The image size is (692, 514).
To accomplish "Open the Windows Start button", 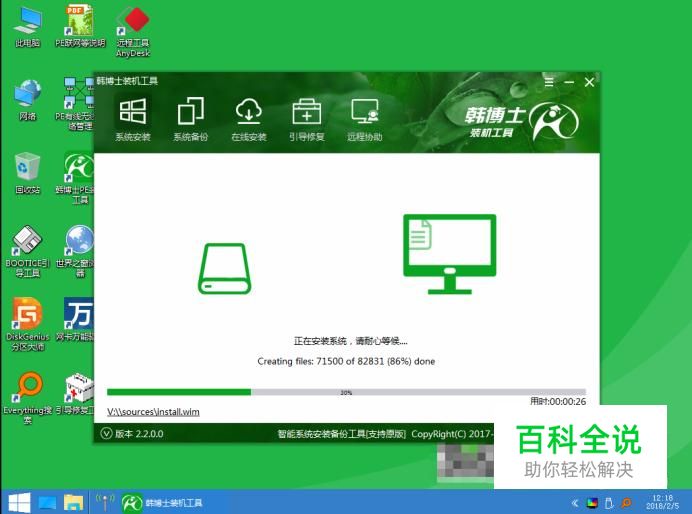I will (x=19, y=502).
